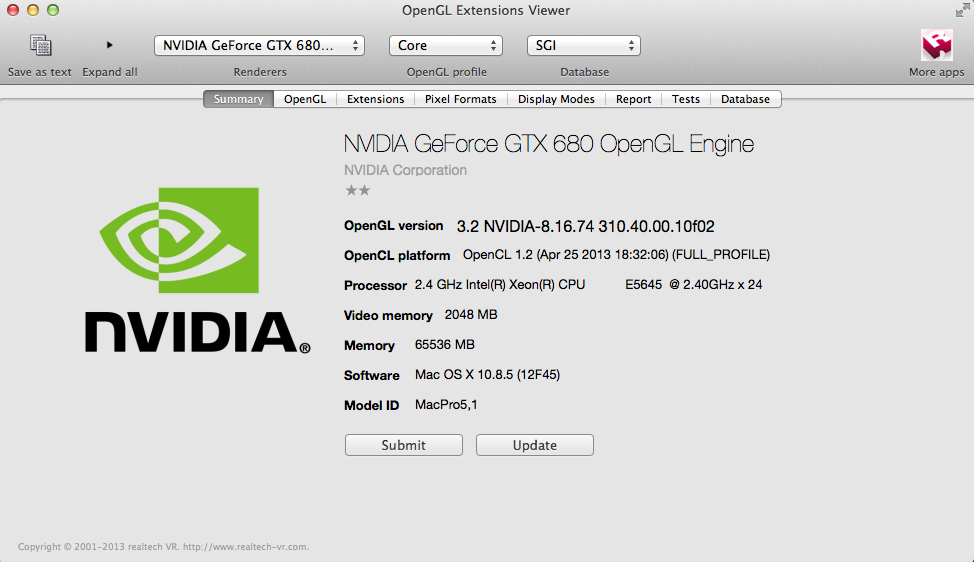Image resolution: width=974 pixels, height=562 pixels.
Task: Open the Database dropdown set to SGI
Action: click(583, 45)
